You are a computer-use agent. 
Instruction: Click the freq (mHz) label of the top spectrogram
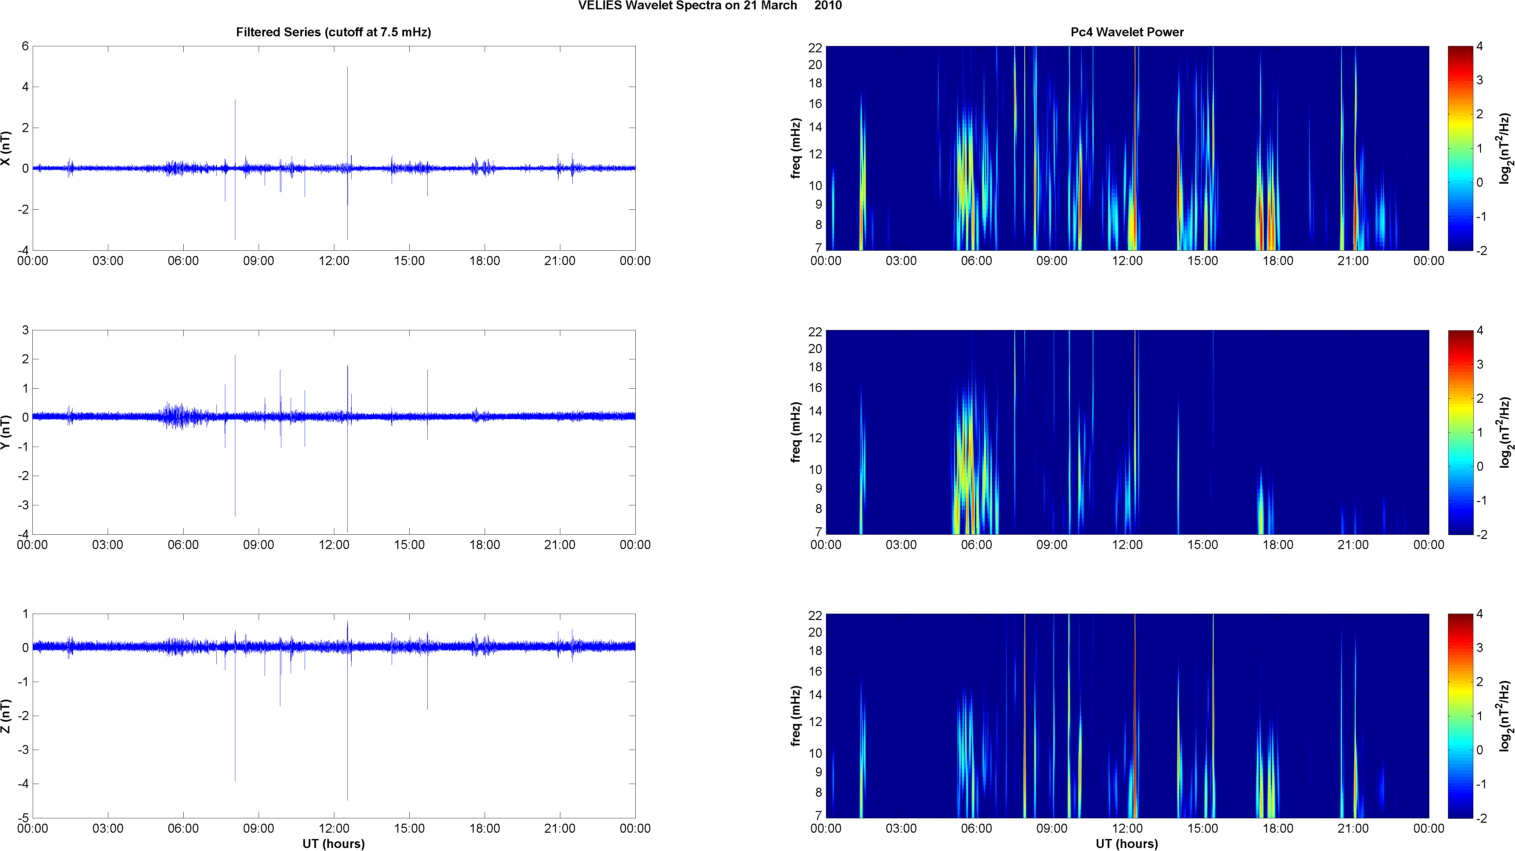pos(796,148)
